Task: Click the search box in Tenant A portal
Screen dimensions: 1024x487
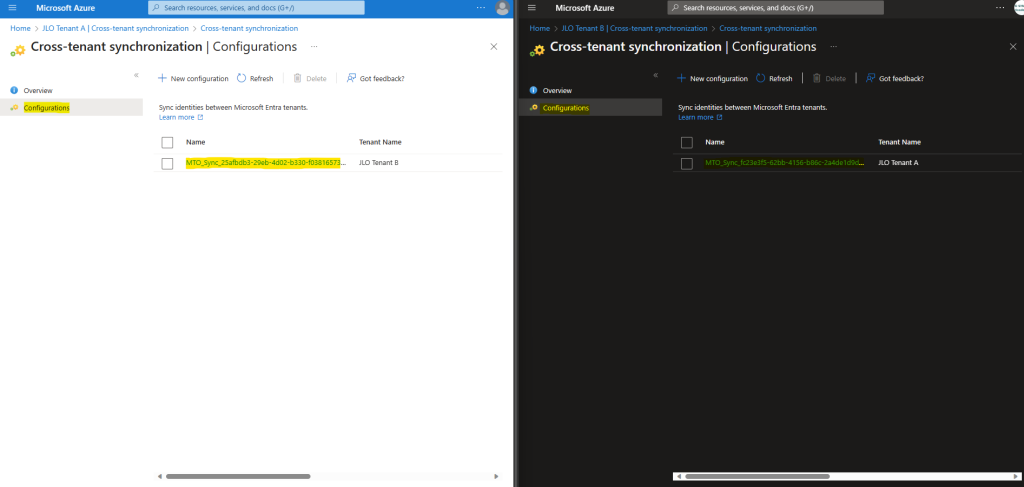Action: [257, 8]
